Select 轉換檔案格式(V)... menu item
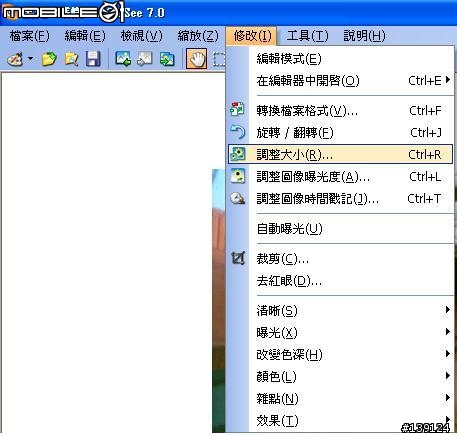This screenshot has width=457, height=436. tap(340, 111)
